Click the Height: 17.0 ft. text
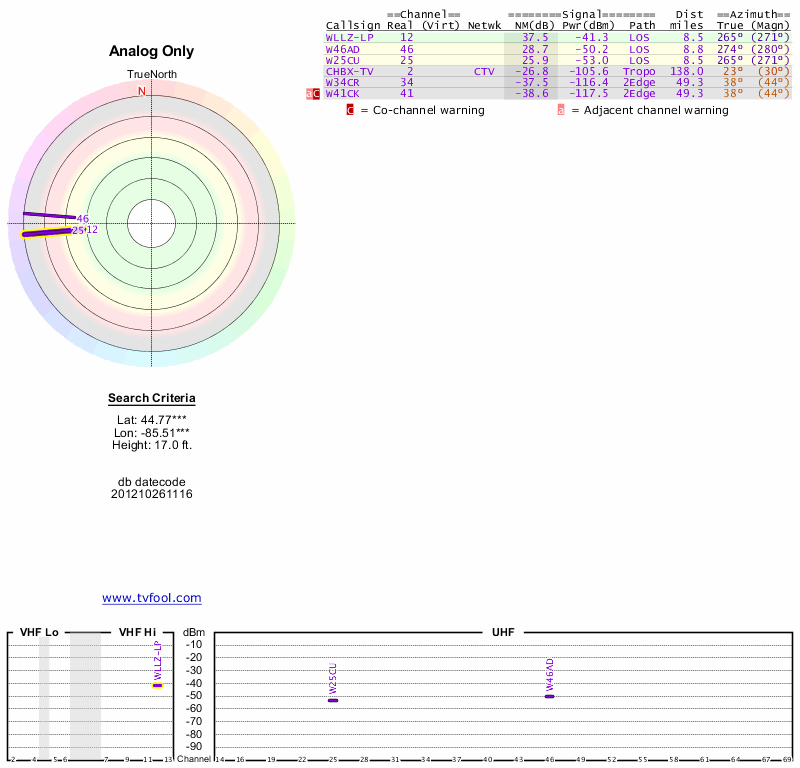Image resolution: width=800 pixels, height=768 pixels. point(152,445)
